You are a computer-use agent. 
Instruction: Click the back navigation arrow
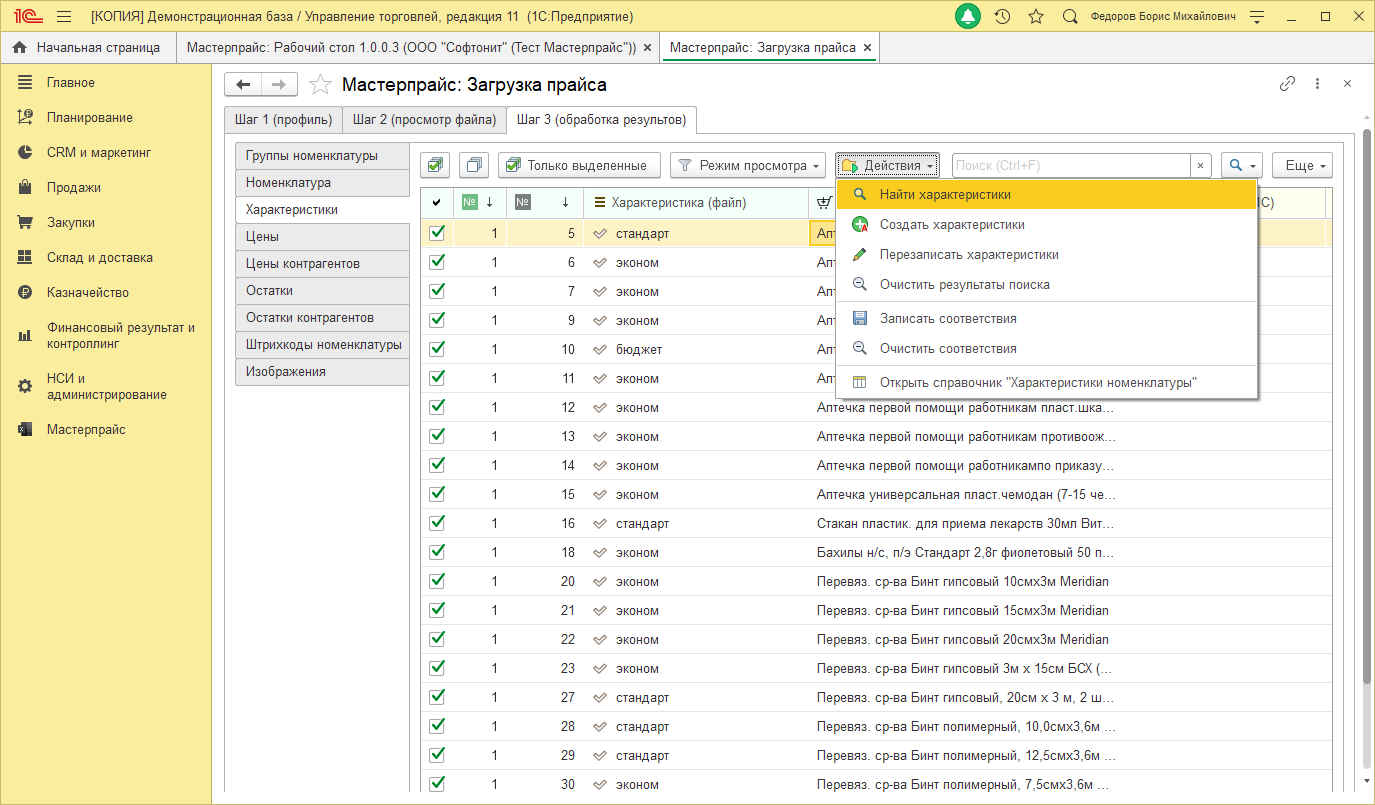(x=243, y=85)
